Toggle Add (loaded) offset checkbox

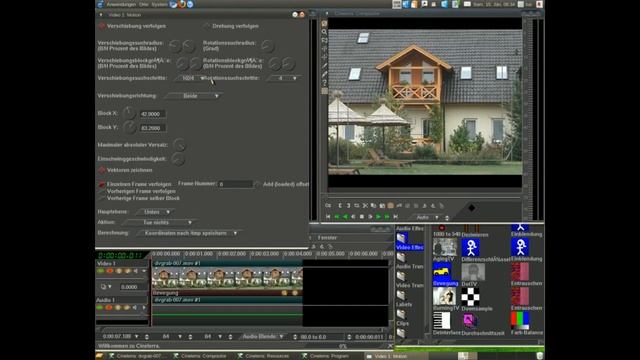coord(258,184)
